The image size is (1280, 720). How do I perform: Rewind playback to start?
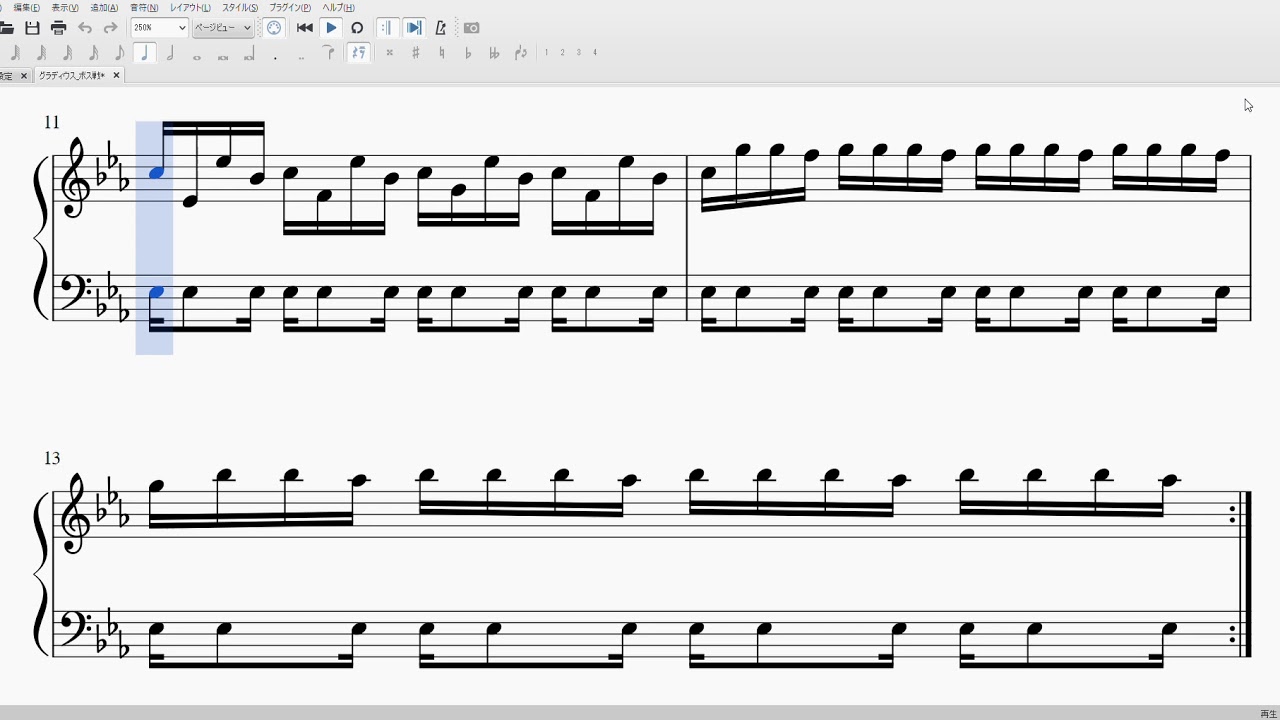305,28
